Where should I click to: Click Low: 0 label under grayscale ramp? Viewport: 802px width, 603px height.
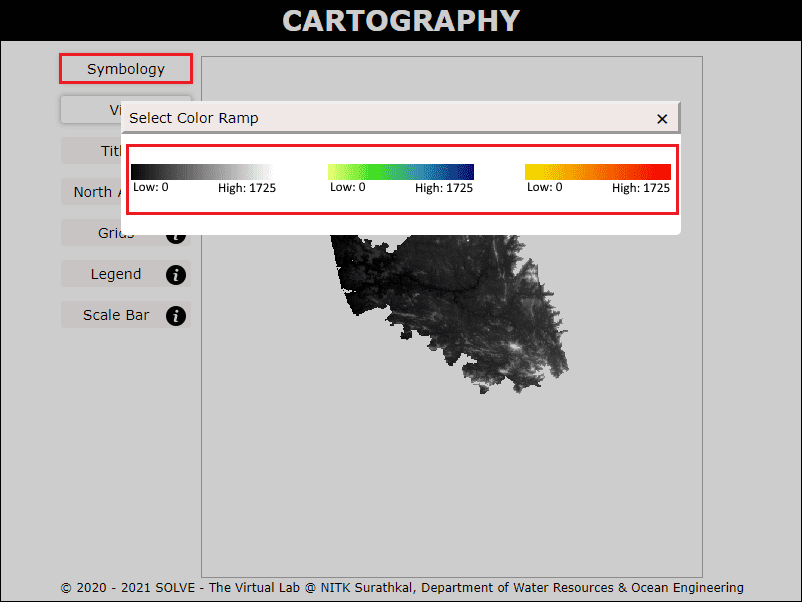pos(151,188)
